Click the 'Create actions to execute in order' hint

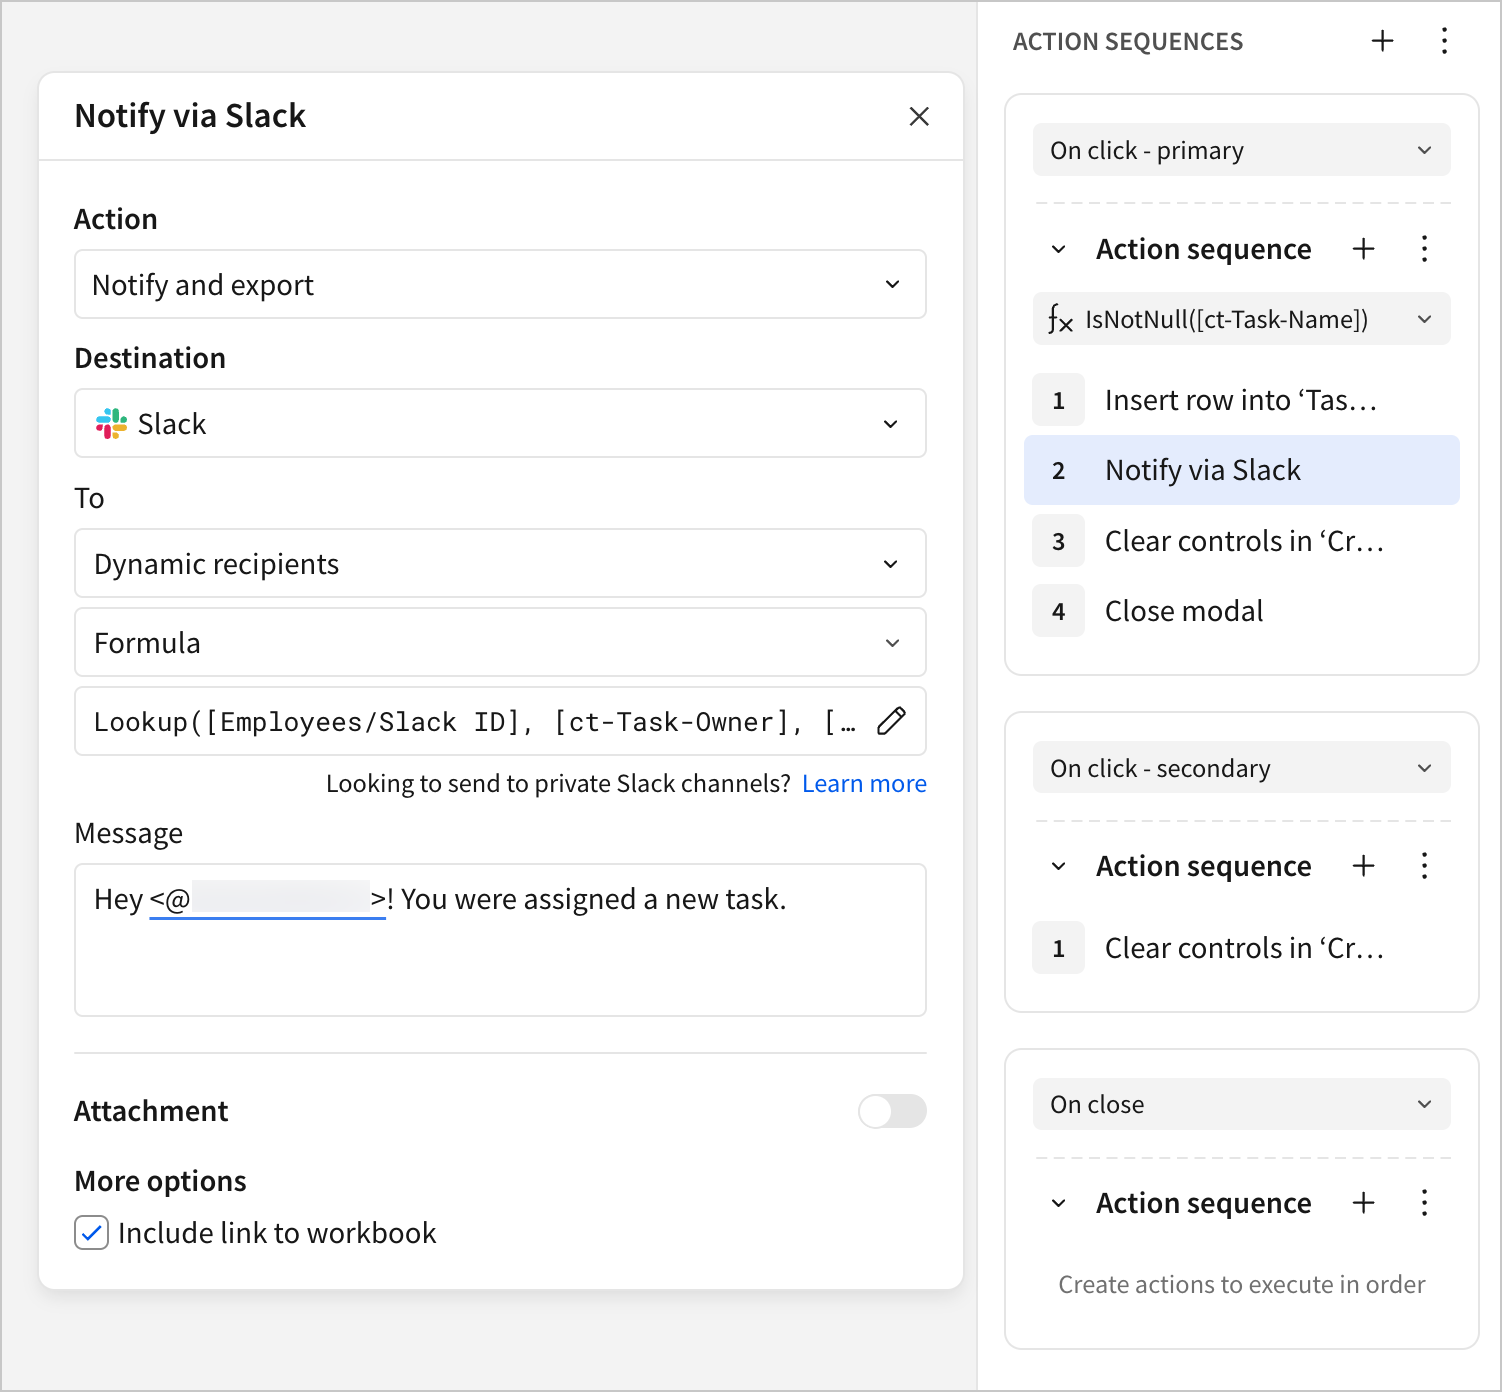pos(1241,1285)
